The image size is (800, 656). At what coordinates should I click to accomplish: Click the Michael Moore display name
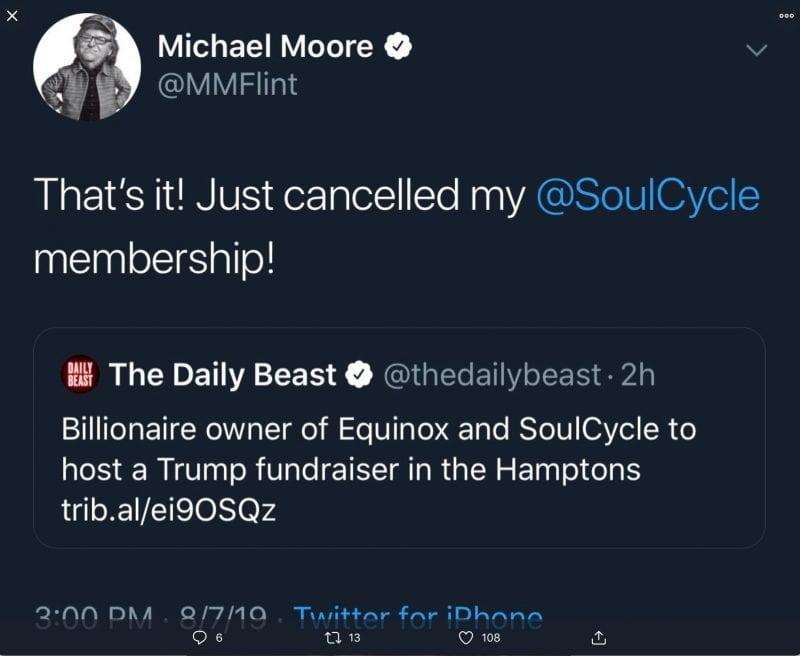click(x=265, y=46)
